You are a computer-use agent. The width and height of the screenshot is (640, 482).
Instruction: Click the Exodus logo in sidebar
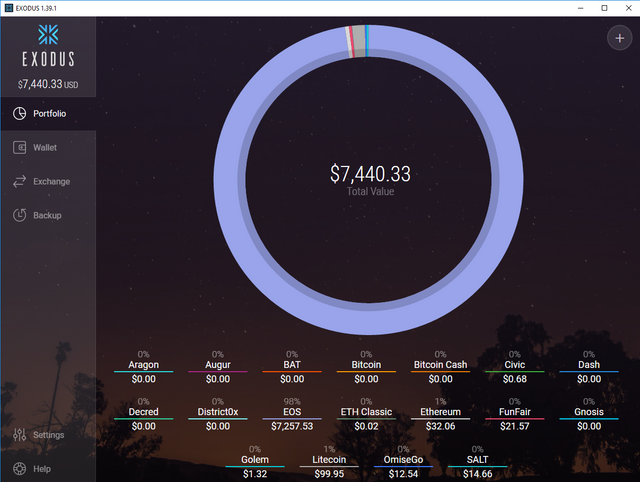tap(48, 46)
